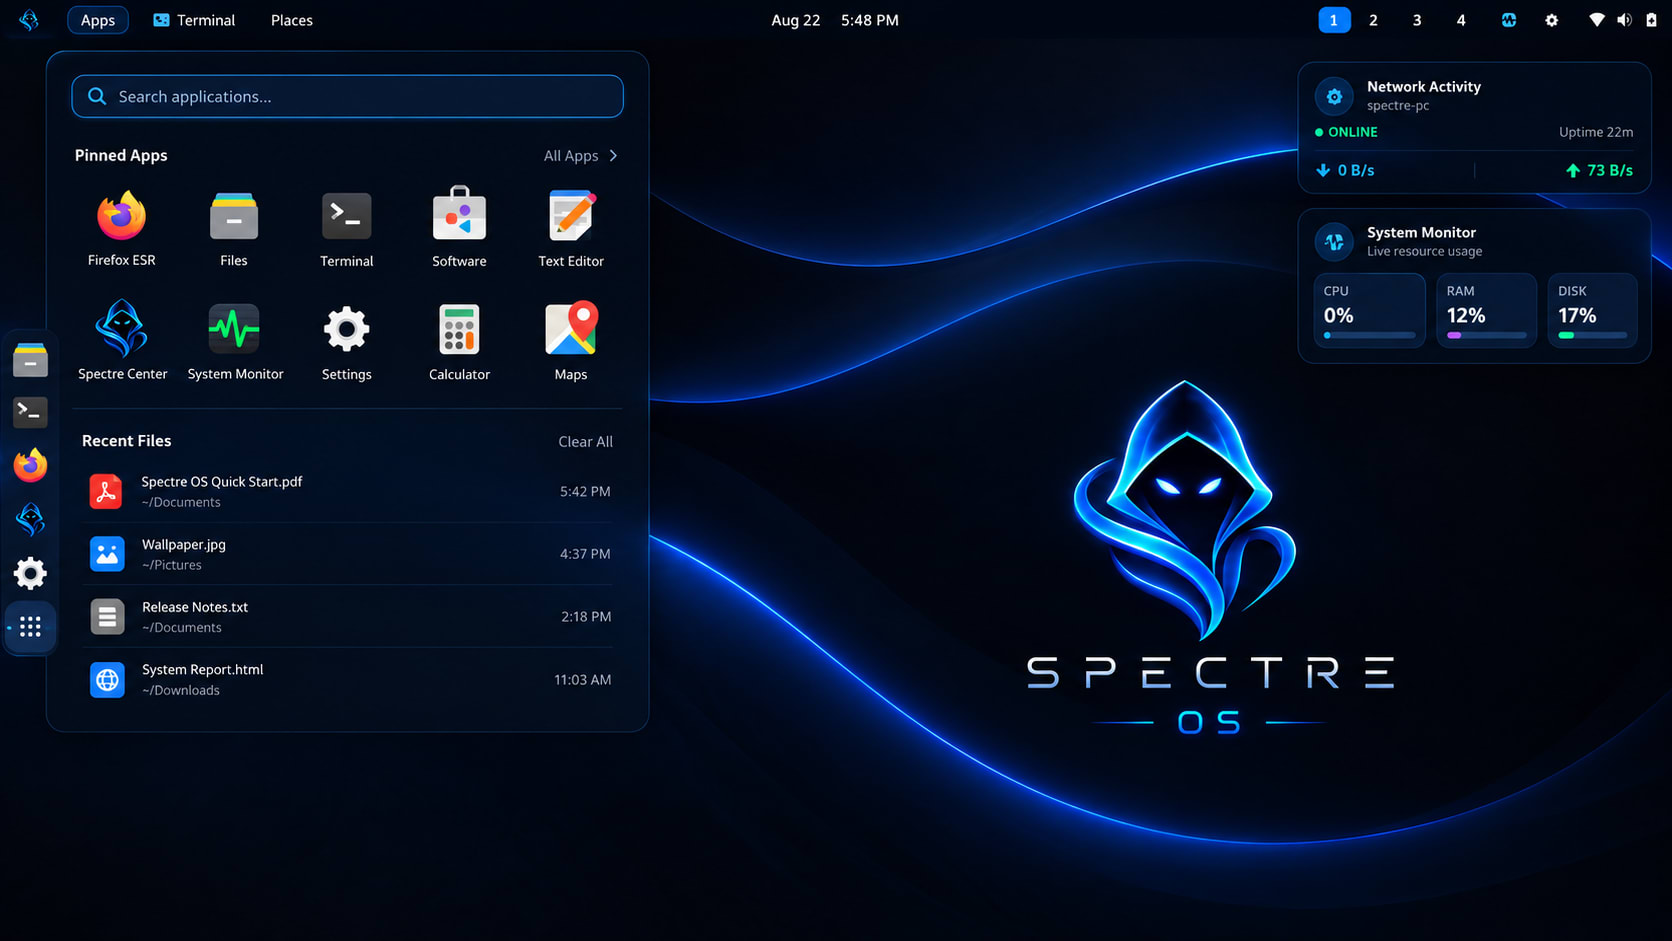Clear All recent files
This screenshot has width=1672, height=941.
pyautogui.click(x=585, y=442)
